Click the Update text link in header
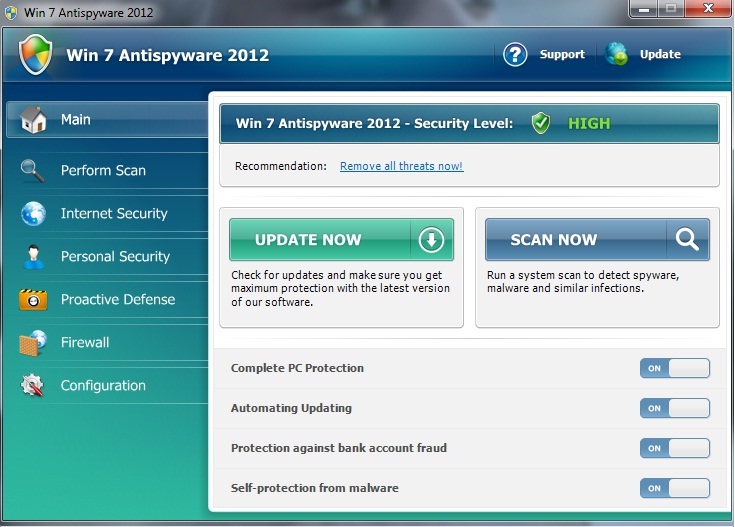Viewport: 735px width, 527px height. (x=660, y=54)
